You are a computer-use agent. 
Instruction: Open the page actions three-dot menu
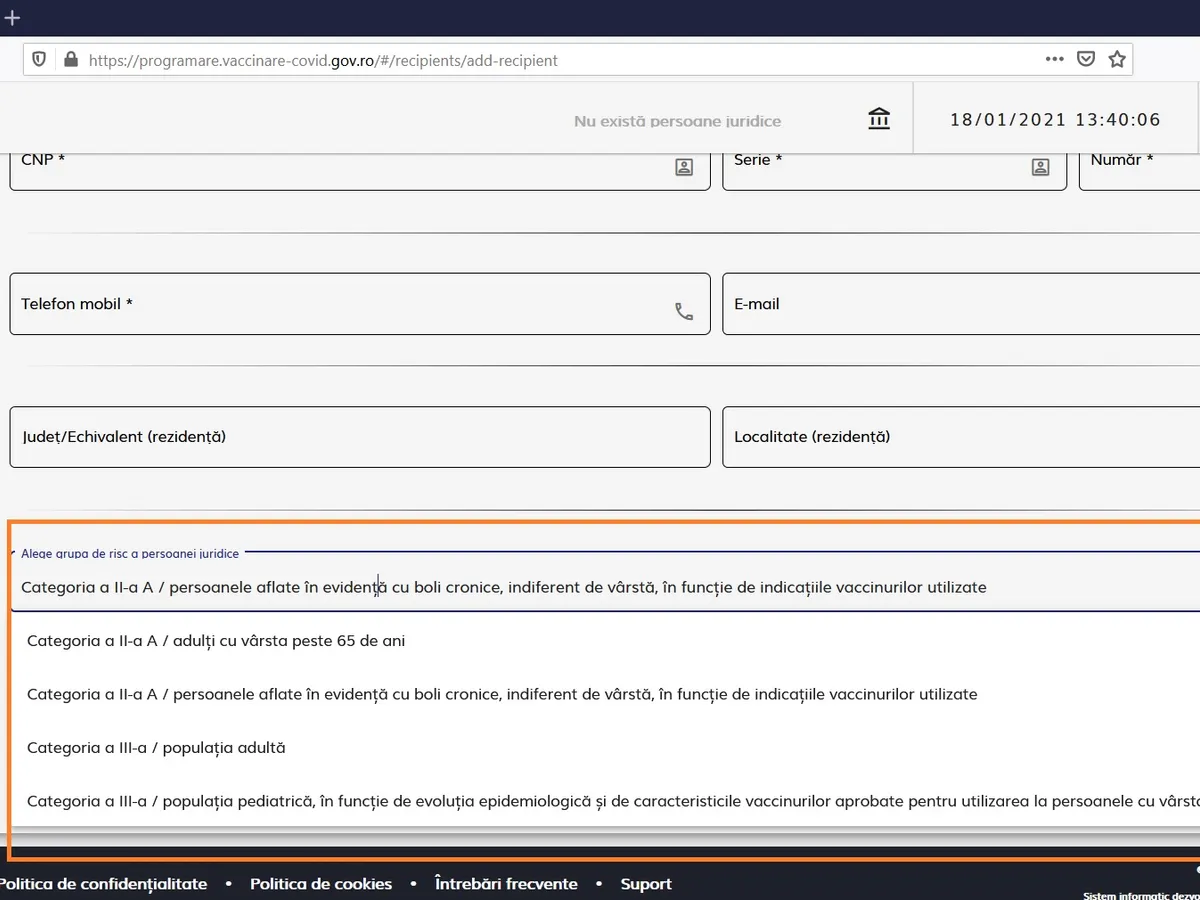point(1054,60)
